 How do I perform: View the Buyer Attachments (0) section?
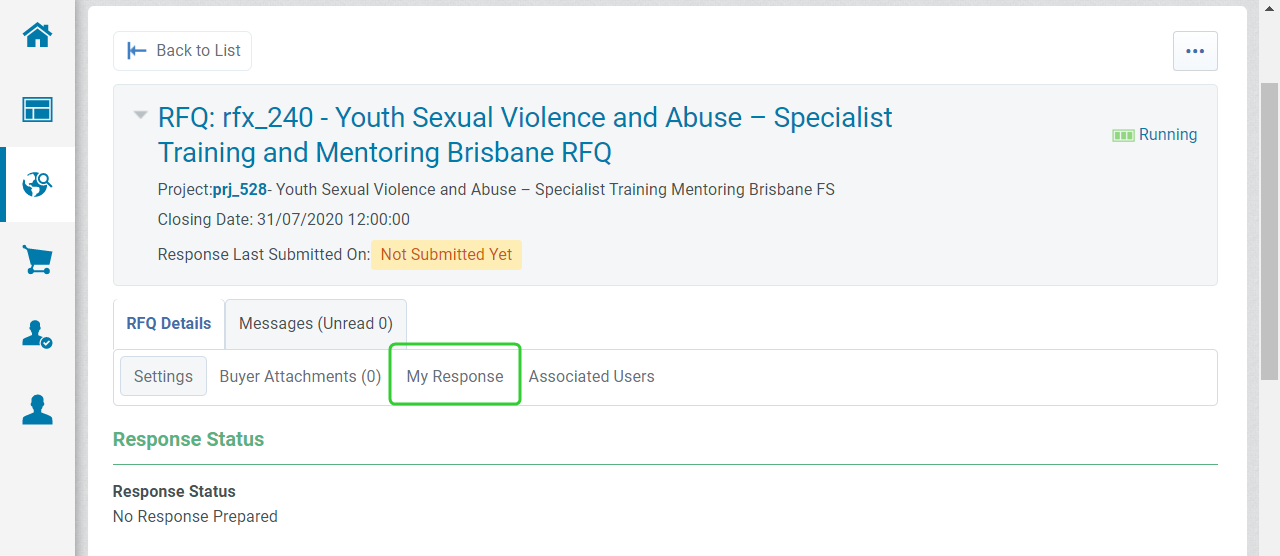pos(300,376)
